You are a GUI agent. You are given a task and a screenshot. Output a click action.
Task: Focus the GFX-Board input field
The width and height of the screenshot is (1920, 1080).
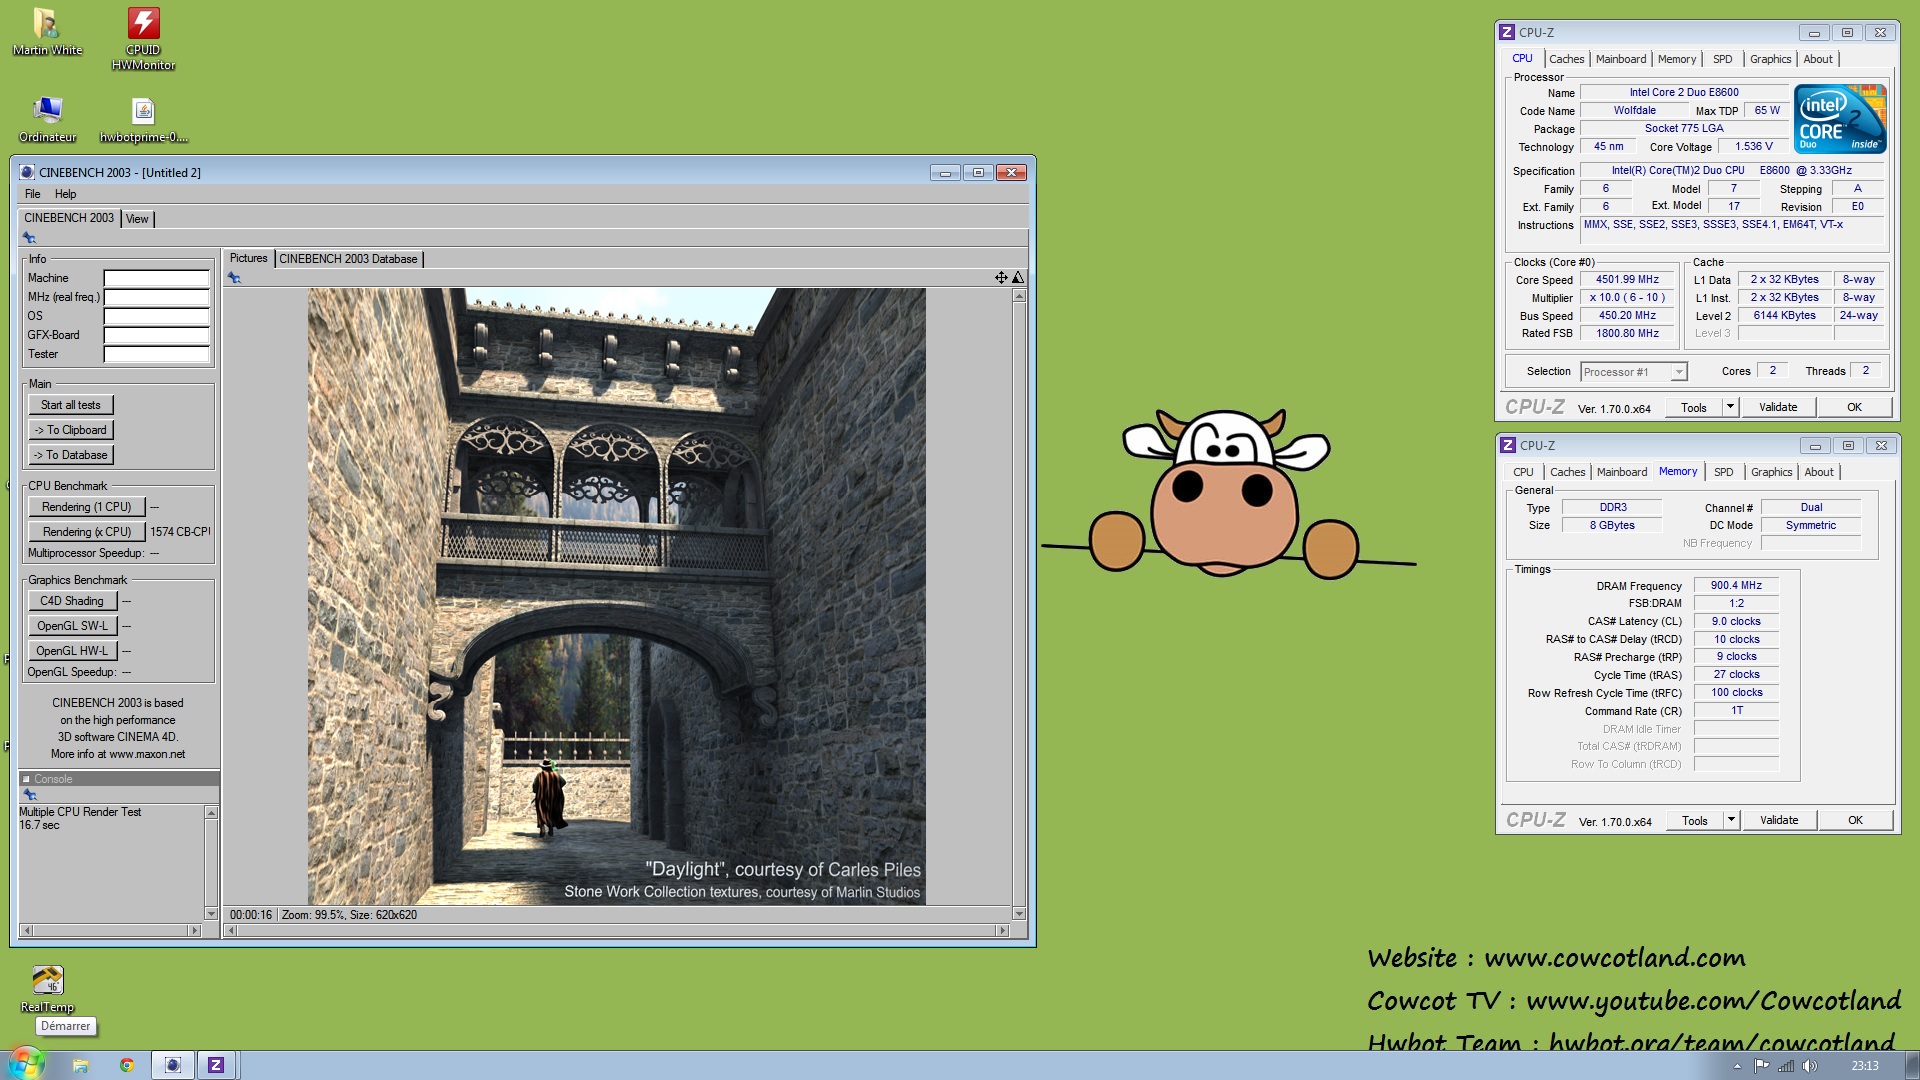[157, 335]
